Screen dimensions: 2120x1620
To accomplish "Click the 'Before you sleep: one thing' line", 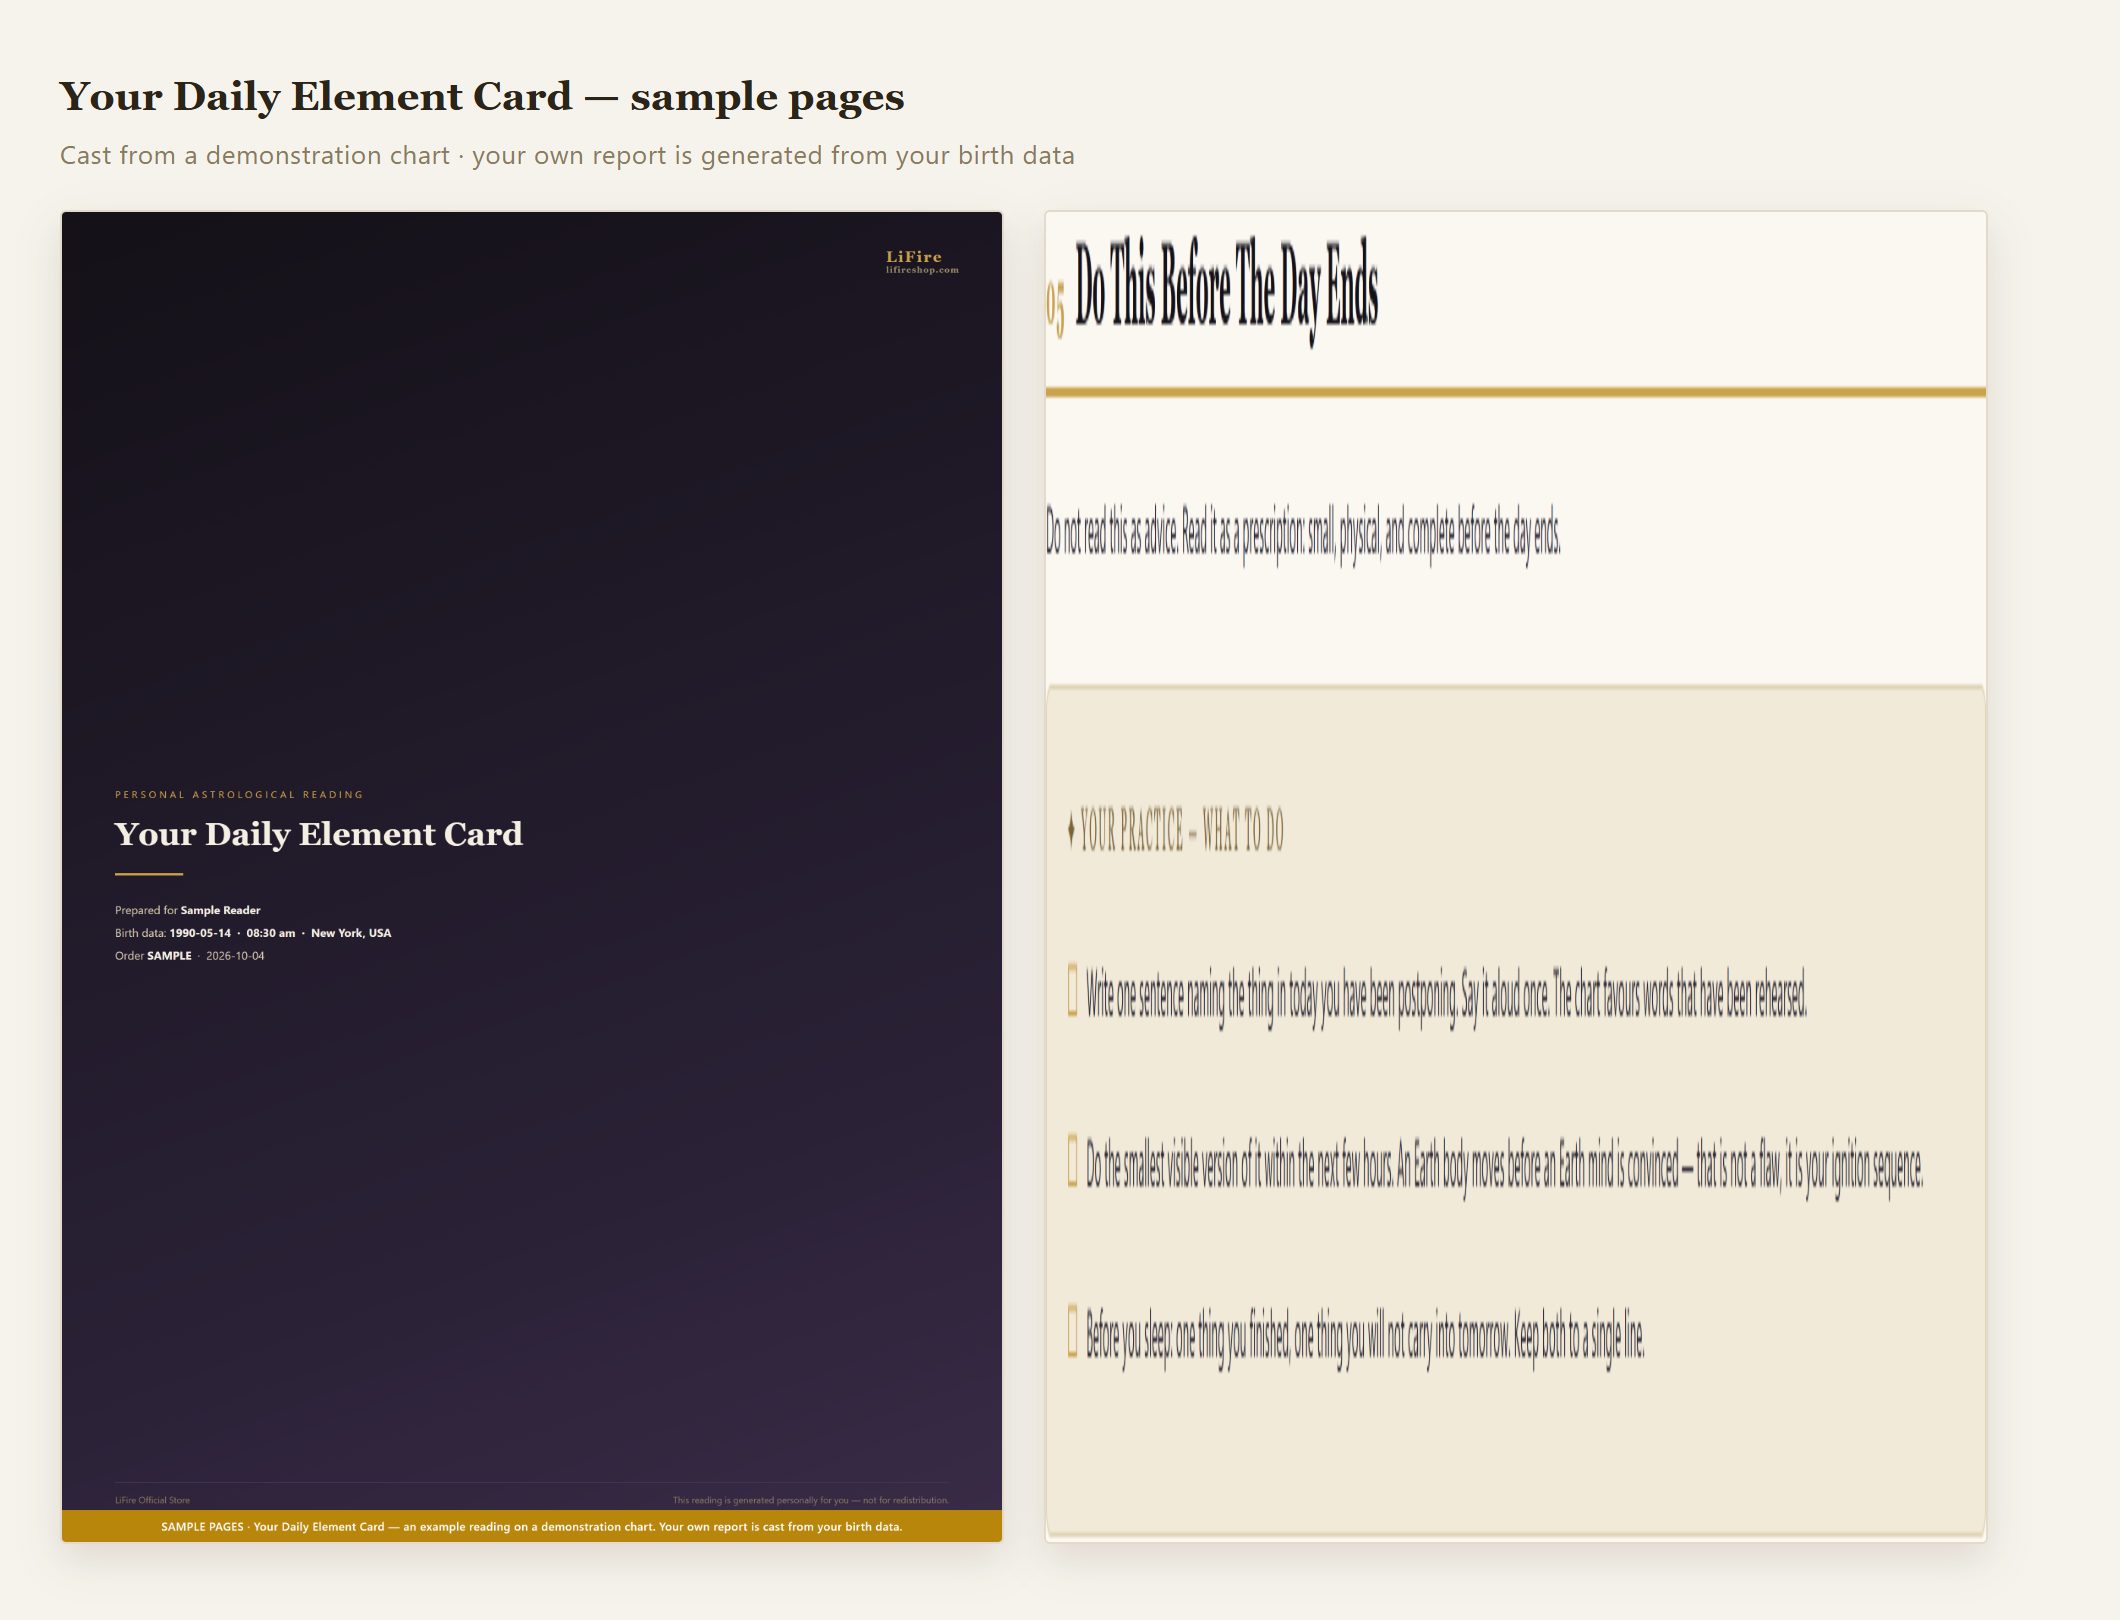I will click(1365, 1338).
